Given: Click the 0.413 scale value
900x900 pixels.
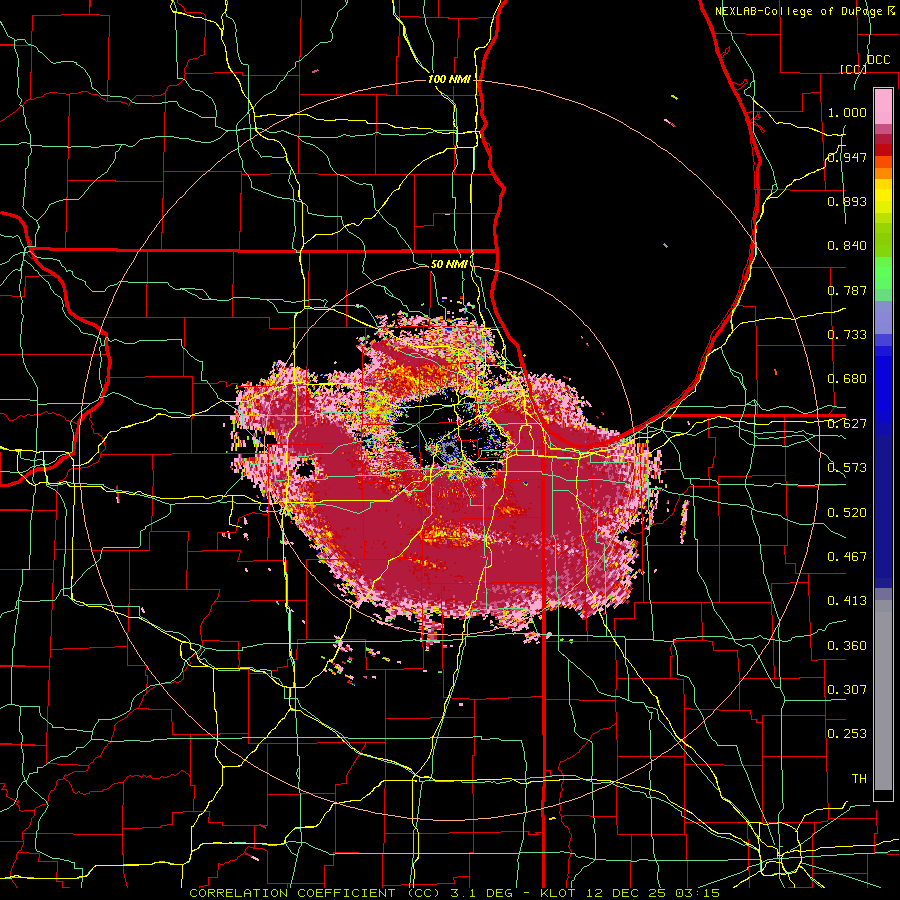Looking at the screenshot, I should pyautogui.click(x=847, y=601).
